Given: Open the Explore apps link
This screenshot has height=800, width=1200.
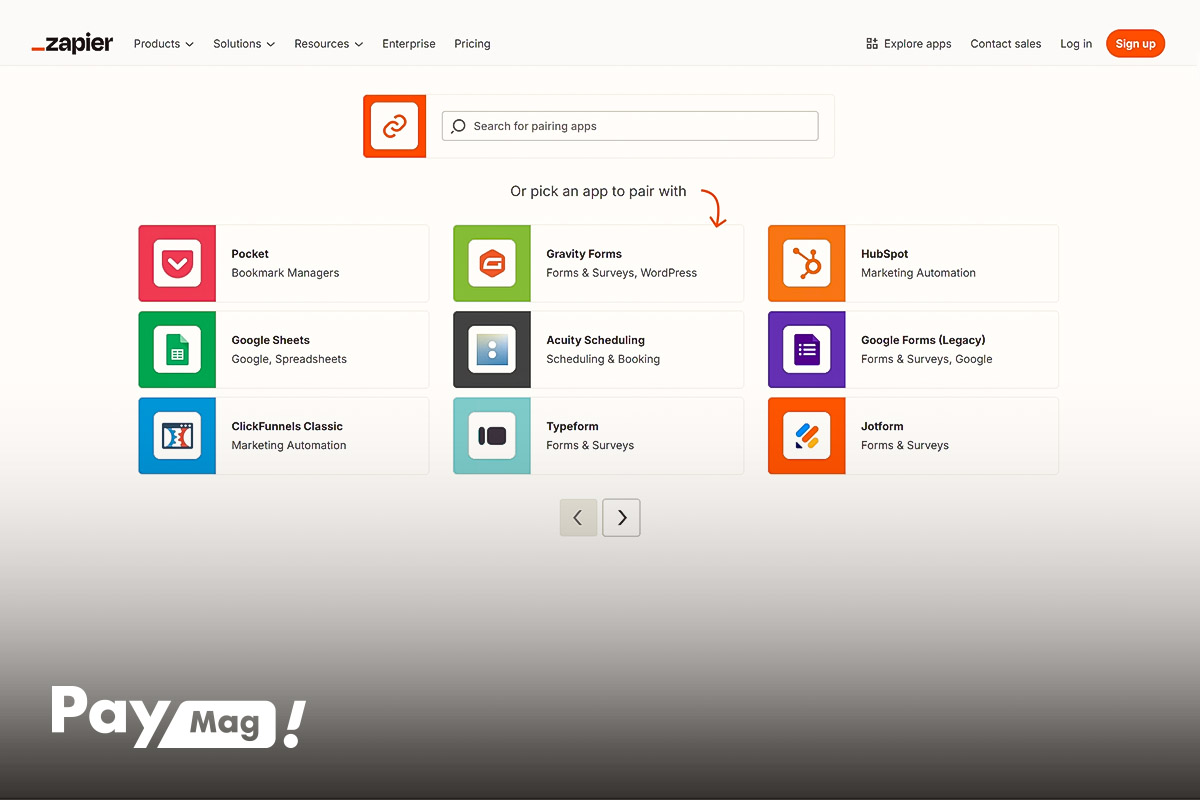Looking at the screenshot, I should (x=909, y=44).
